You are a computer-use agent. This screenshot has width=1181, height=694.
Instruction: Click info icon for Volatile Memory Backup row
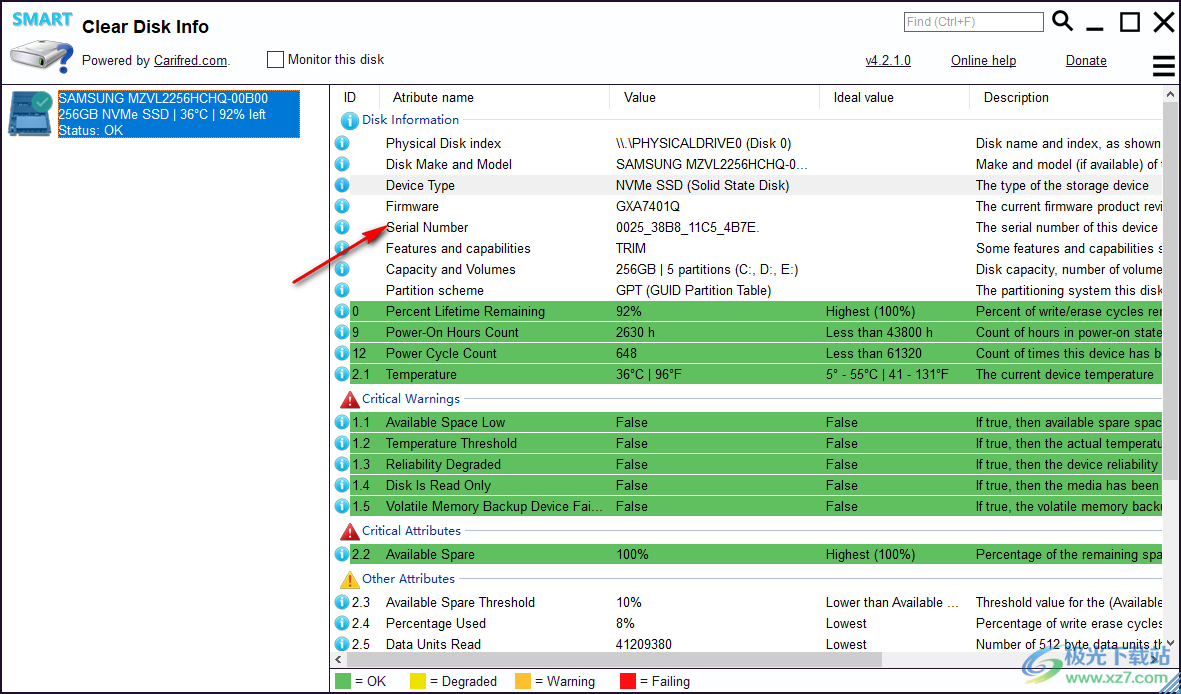(x=342, y=507)
